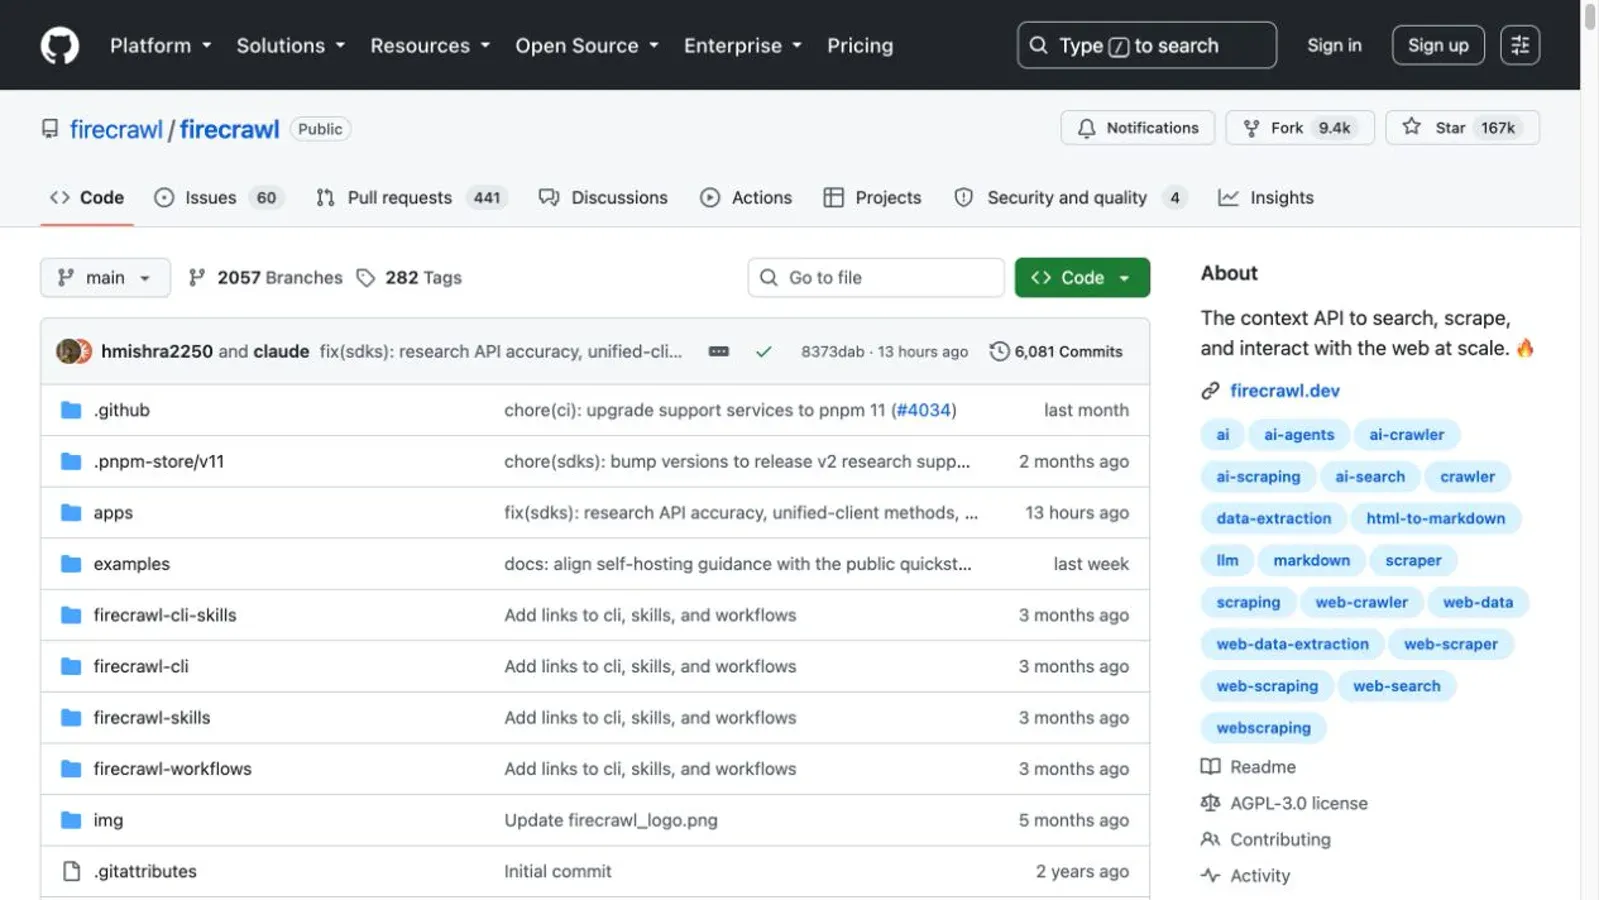The width and height of the screenshot is (1600, 900).
Task: Open the .pnpm-store/v11 folder name
Action: point(159,461)
